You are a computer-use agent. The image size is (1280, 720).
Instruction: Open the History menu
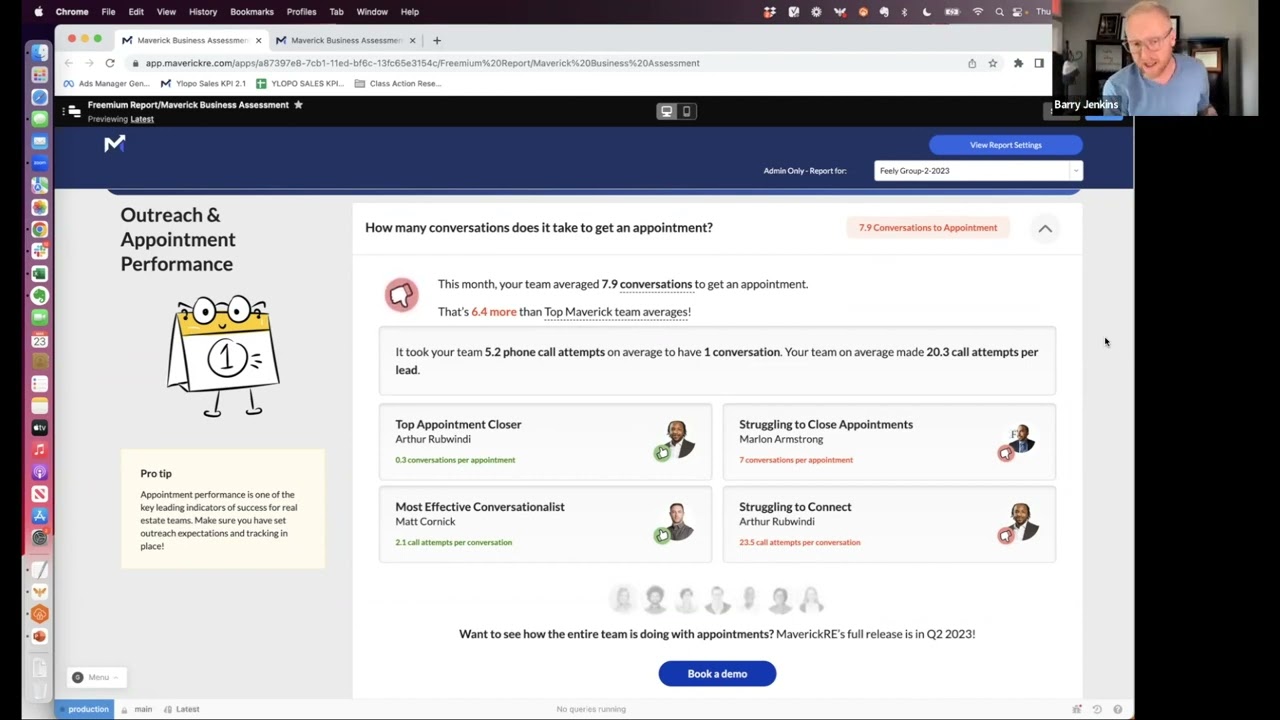tap(203, 11)
